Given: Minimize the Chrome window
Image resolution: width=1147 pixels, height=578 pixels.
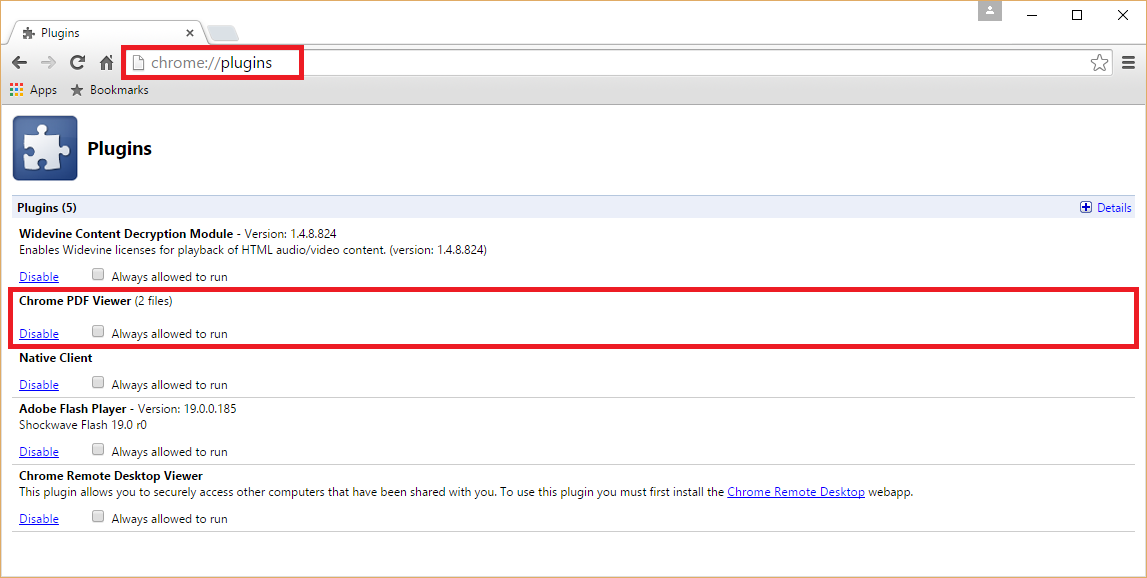Looking at the screenshot, I should tap(1032, 15).
